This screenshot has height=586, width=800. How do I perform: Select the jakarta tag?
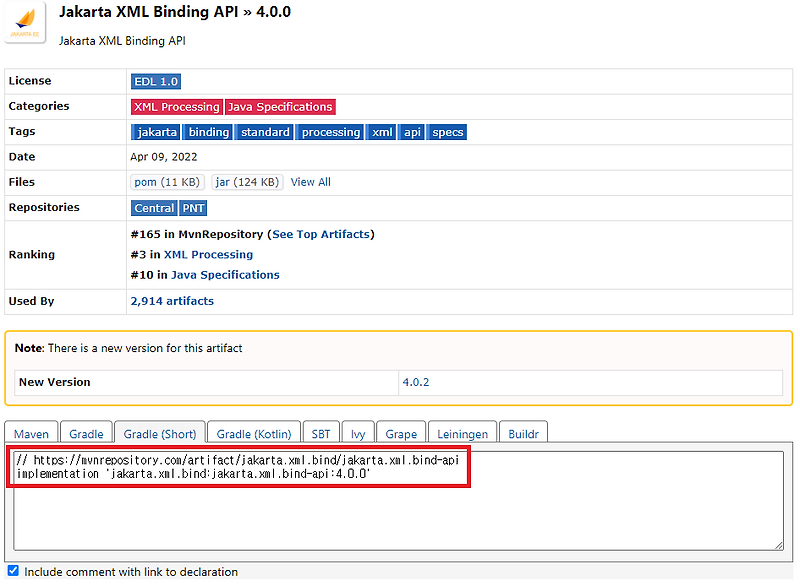point(156,131)
